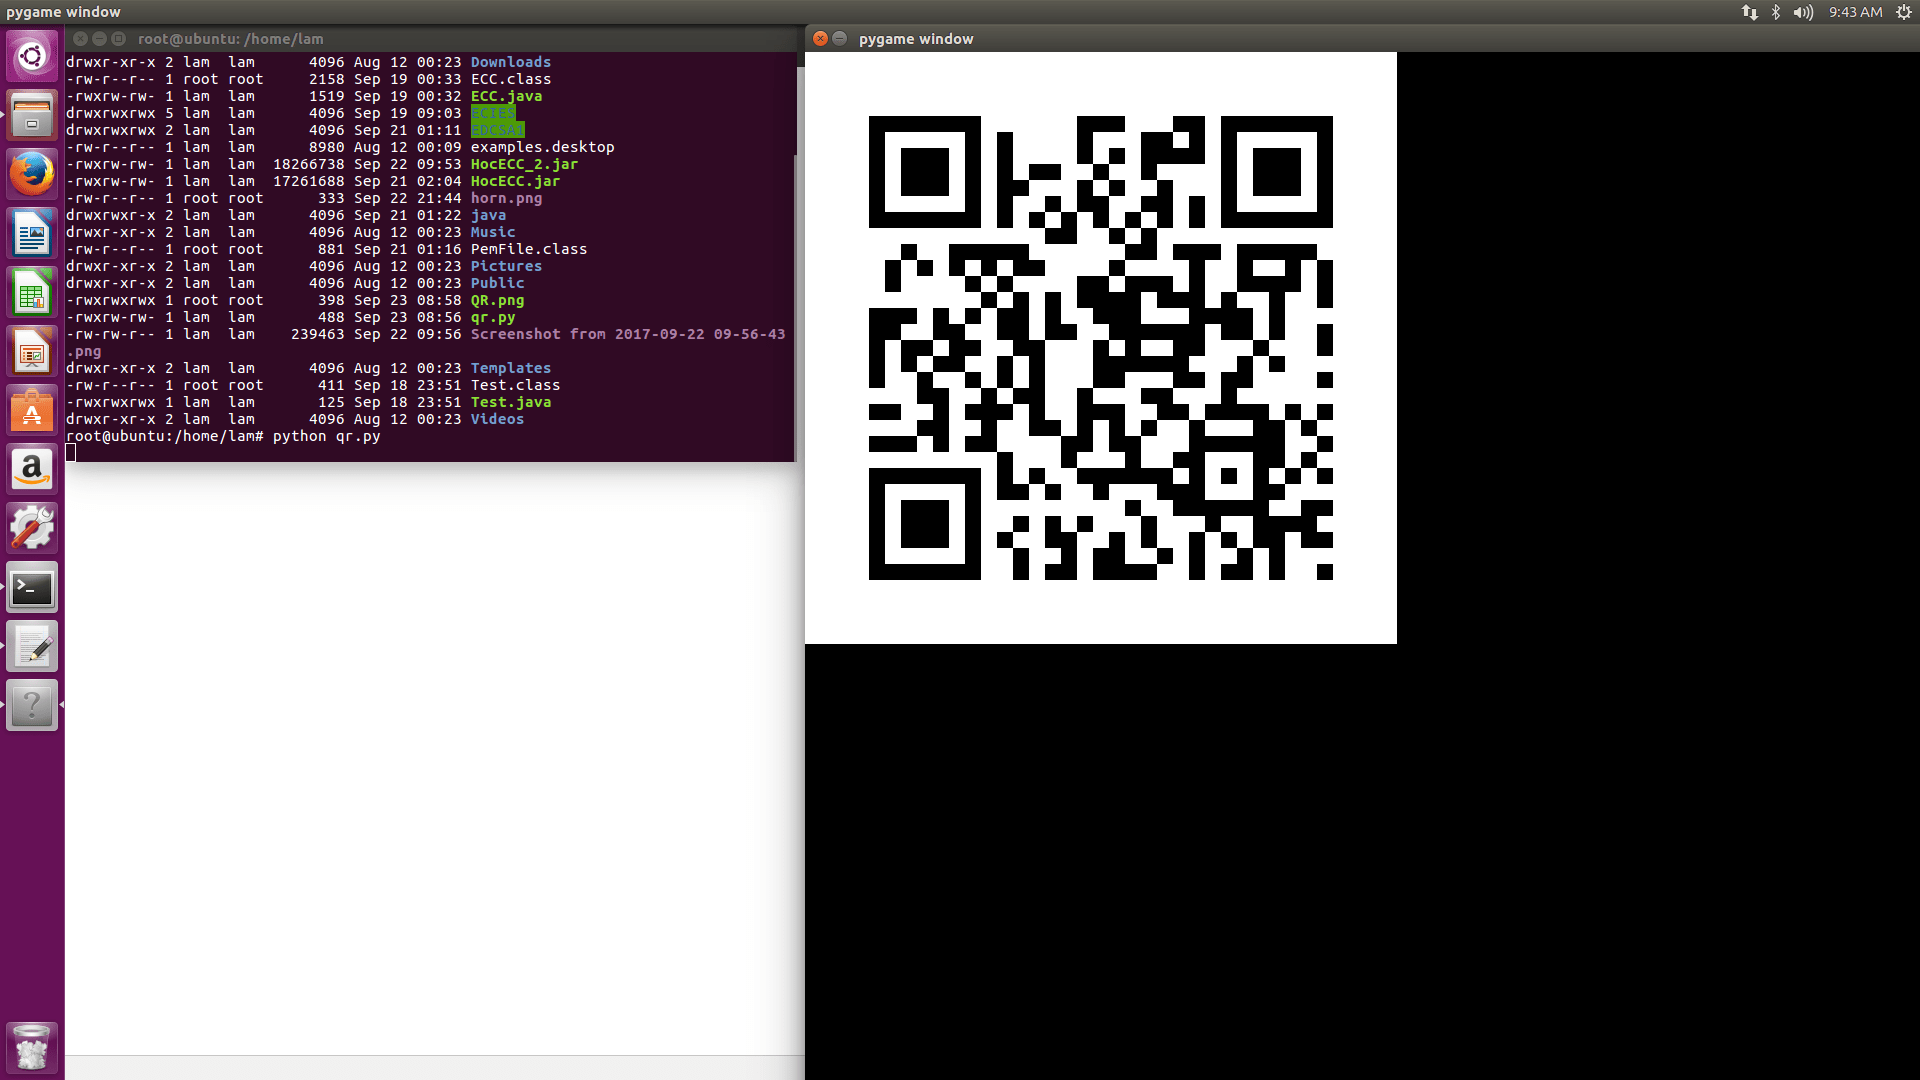Launch the Amazon shortcut

click(x=32, y=469)
